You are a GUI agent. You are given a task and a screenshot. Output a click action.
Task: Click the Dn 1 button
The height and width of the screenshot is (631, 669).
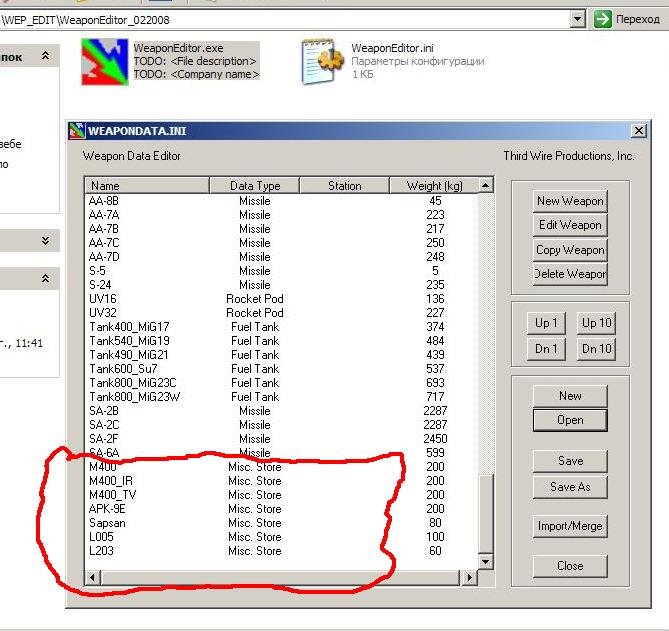click(546, 349)
